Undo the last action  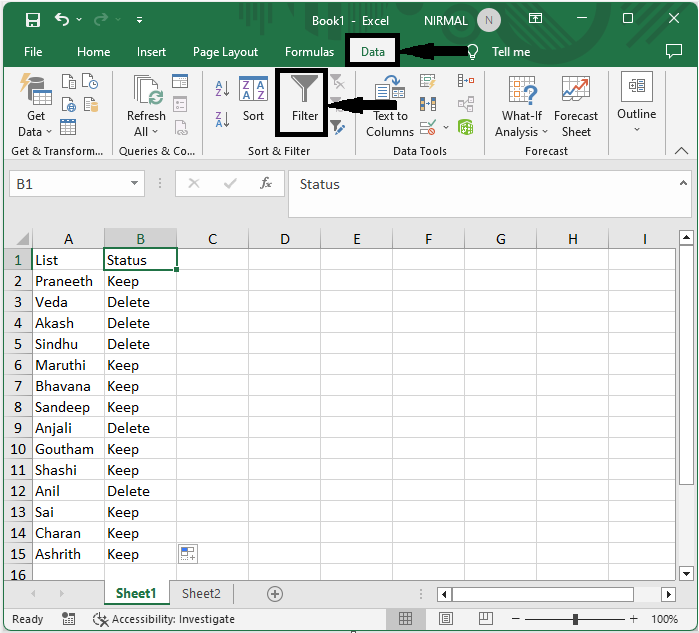[x=62, y=20]
